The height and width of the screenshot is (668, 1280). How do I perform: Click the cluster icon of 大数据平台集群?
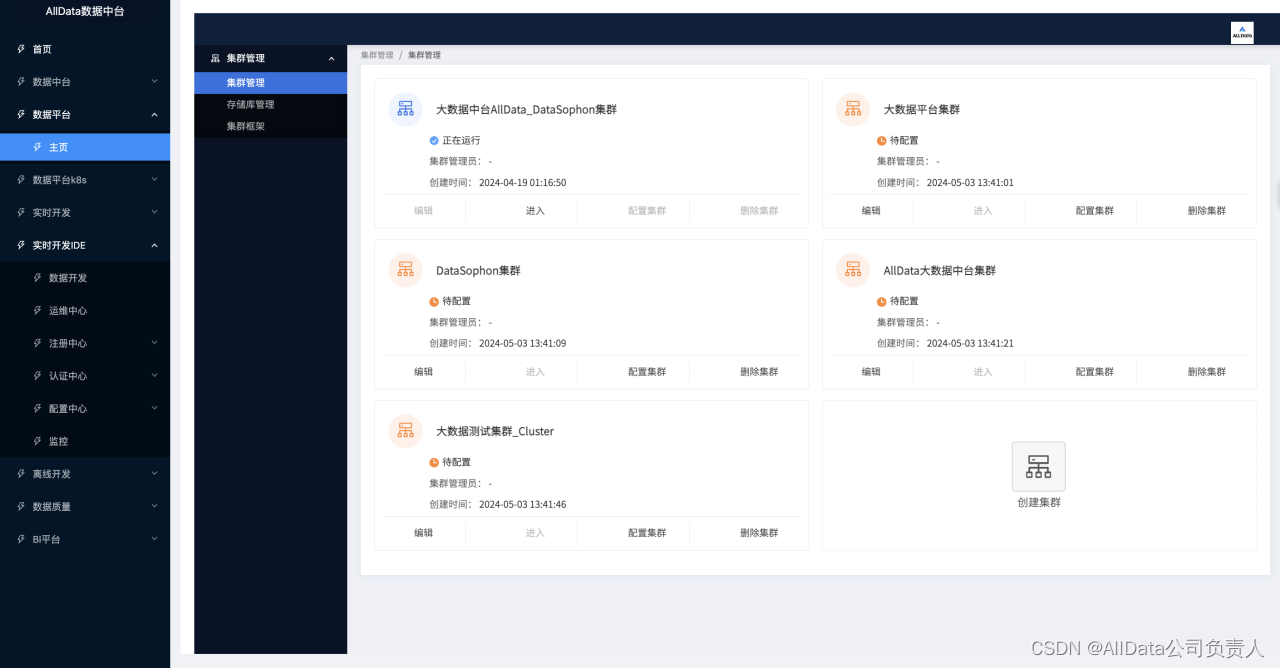pyautogui.click(x=853, y=109)
